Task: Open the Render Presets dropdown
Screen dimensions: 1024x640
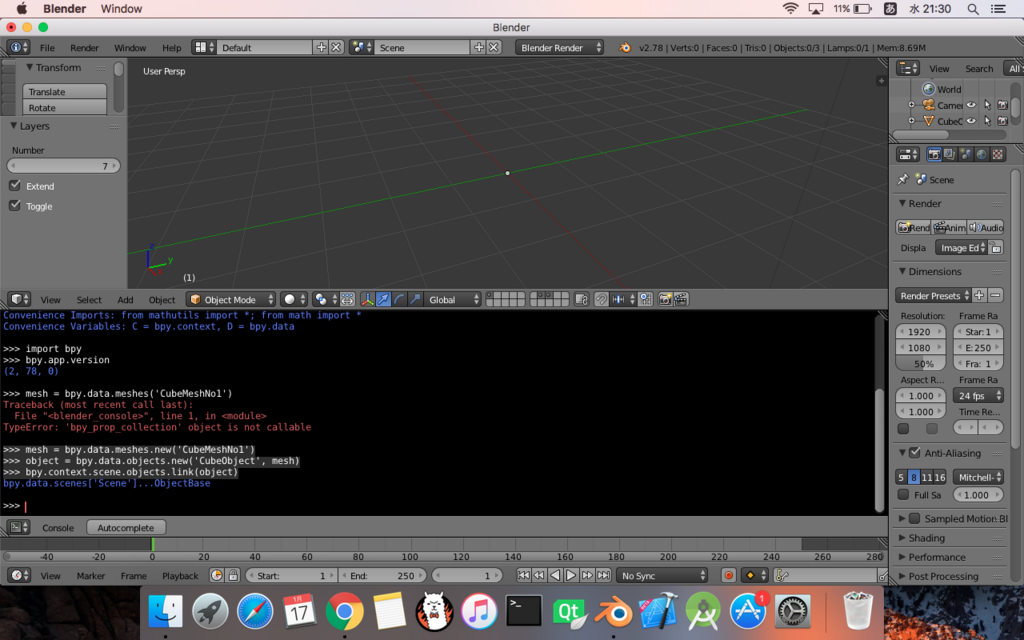Action: [934, 295]
